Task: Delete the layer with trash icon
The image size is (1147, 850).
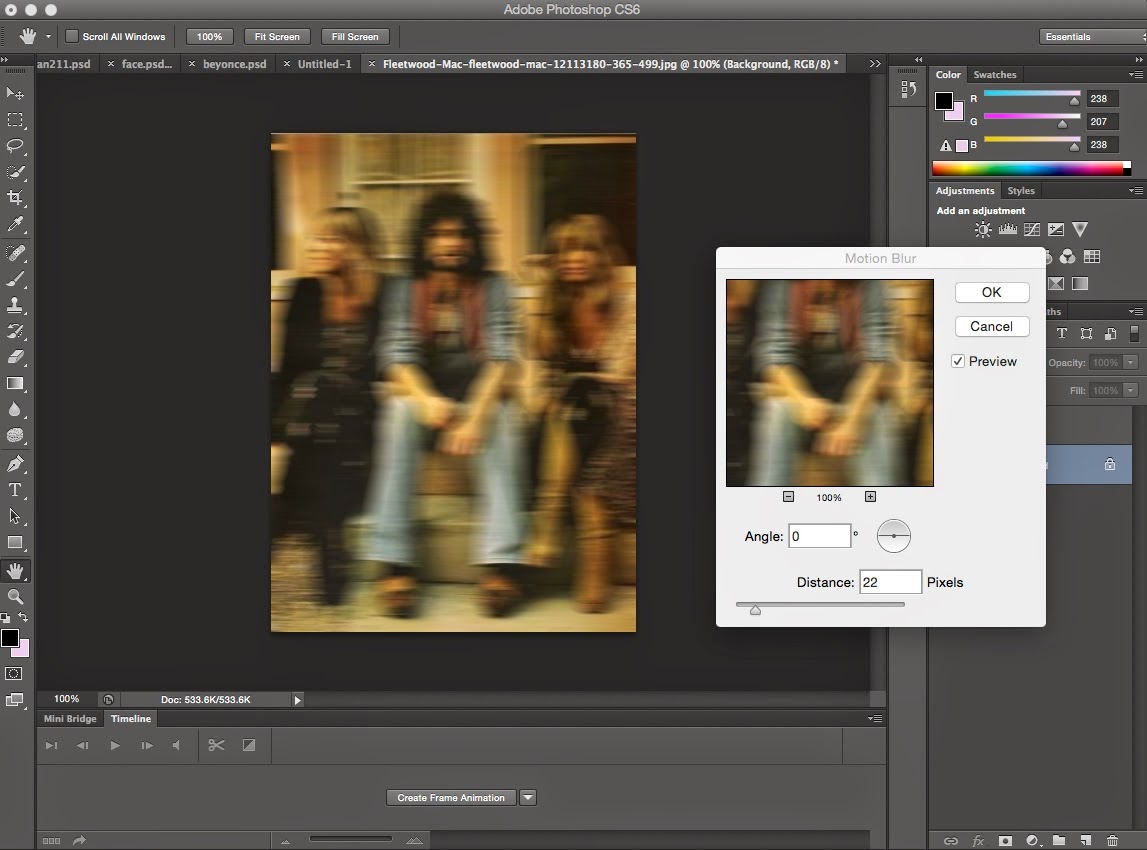Action: click(1112, 840)
